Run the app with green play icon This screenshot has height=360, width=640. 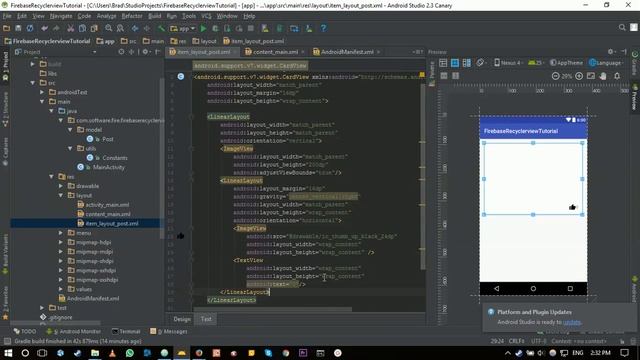[203, 28]
